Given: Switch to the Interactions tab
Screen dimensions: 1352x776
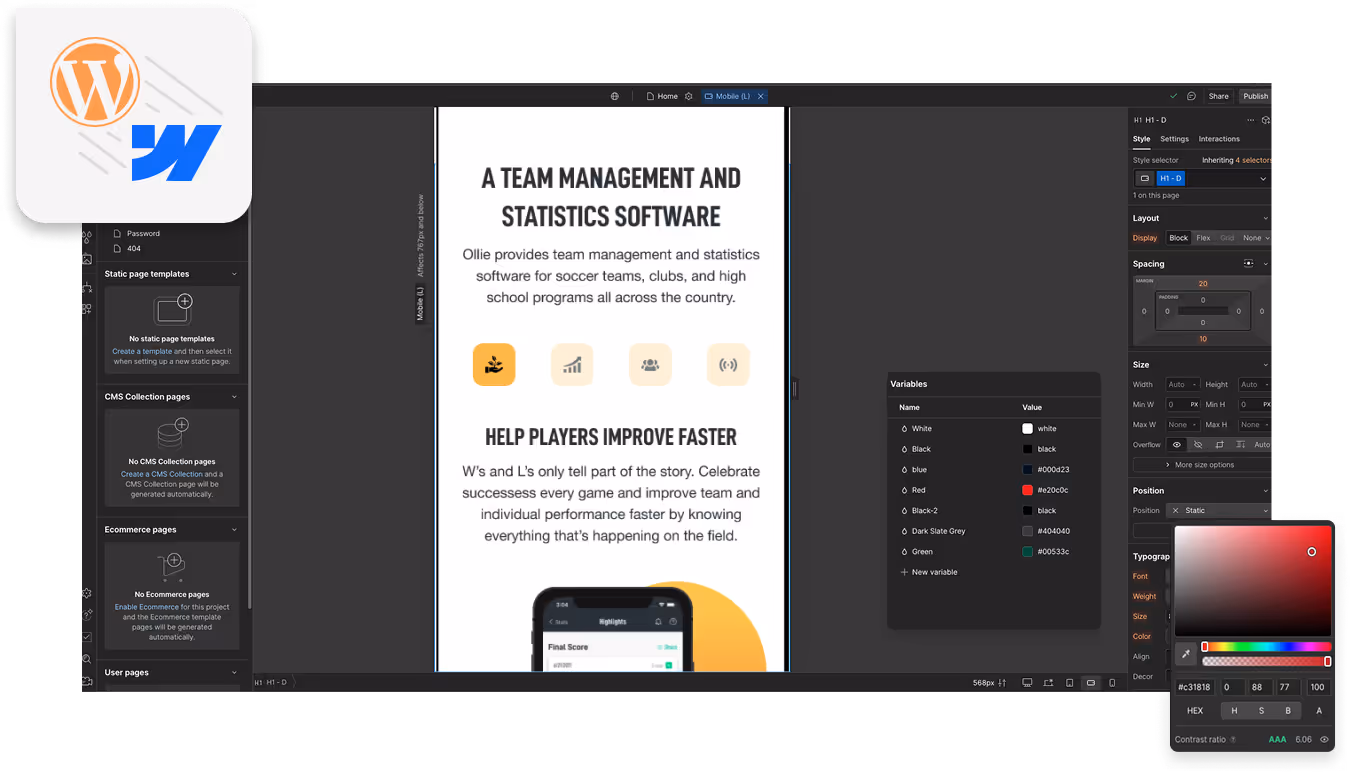Looking at the screenshot, I should pos(1219,139).
